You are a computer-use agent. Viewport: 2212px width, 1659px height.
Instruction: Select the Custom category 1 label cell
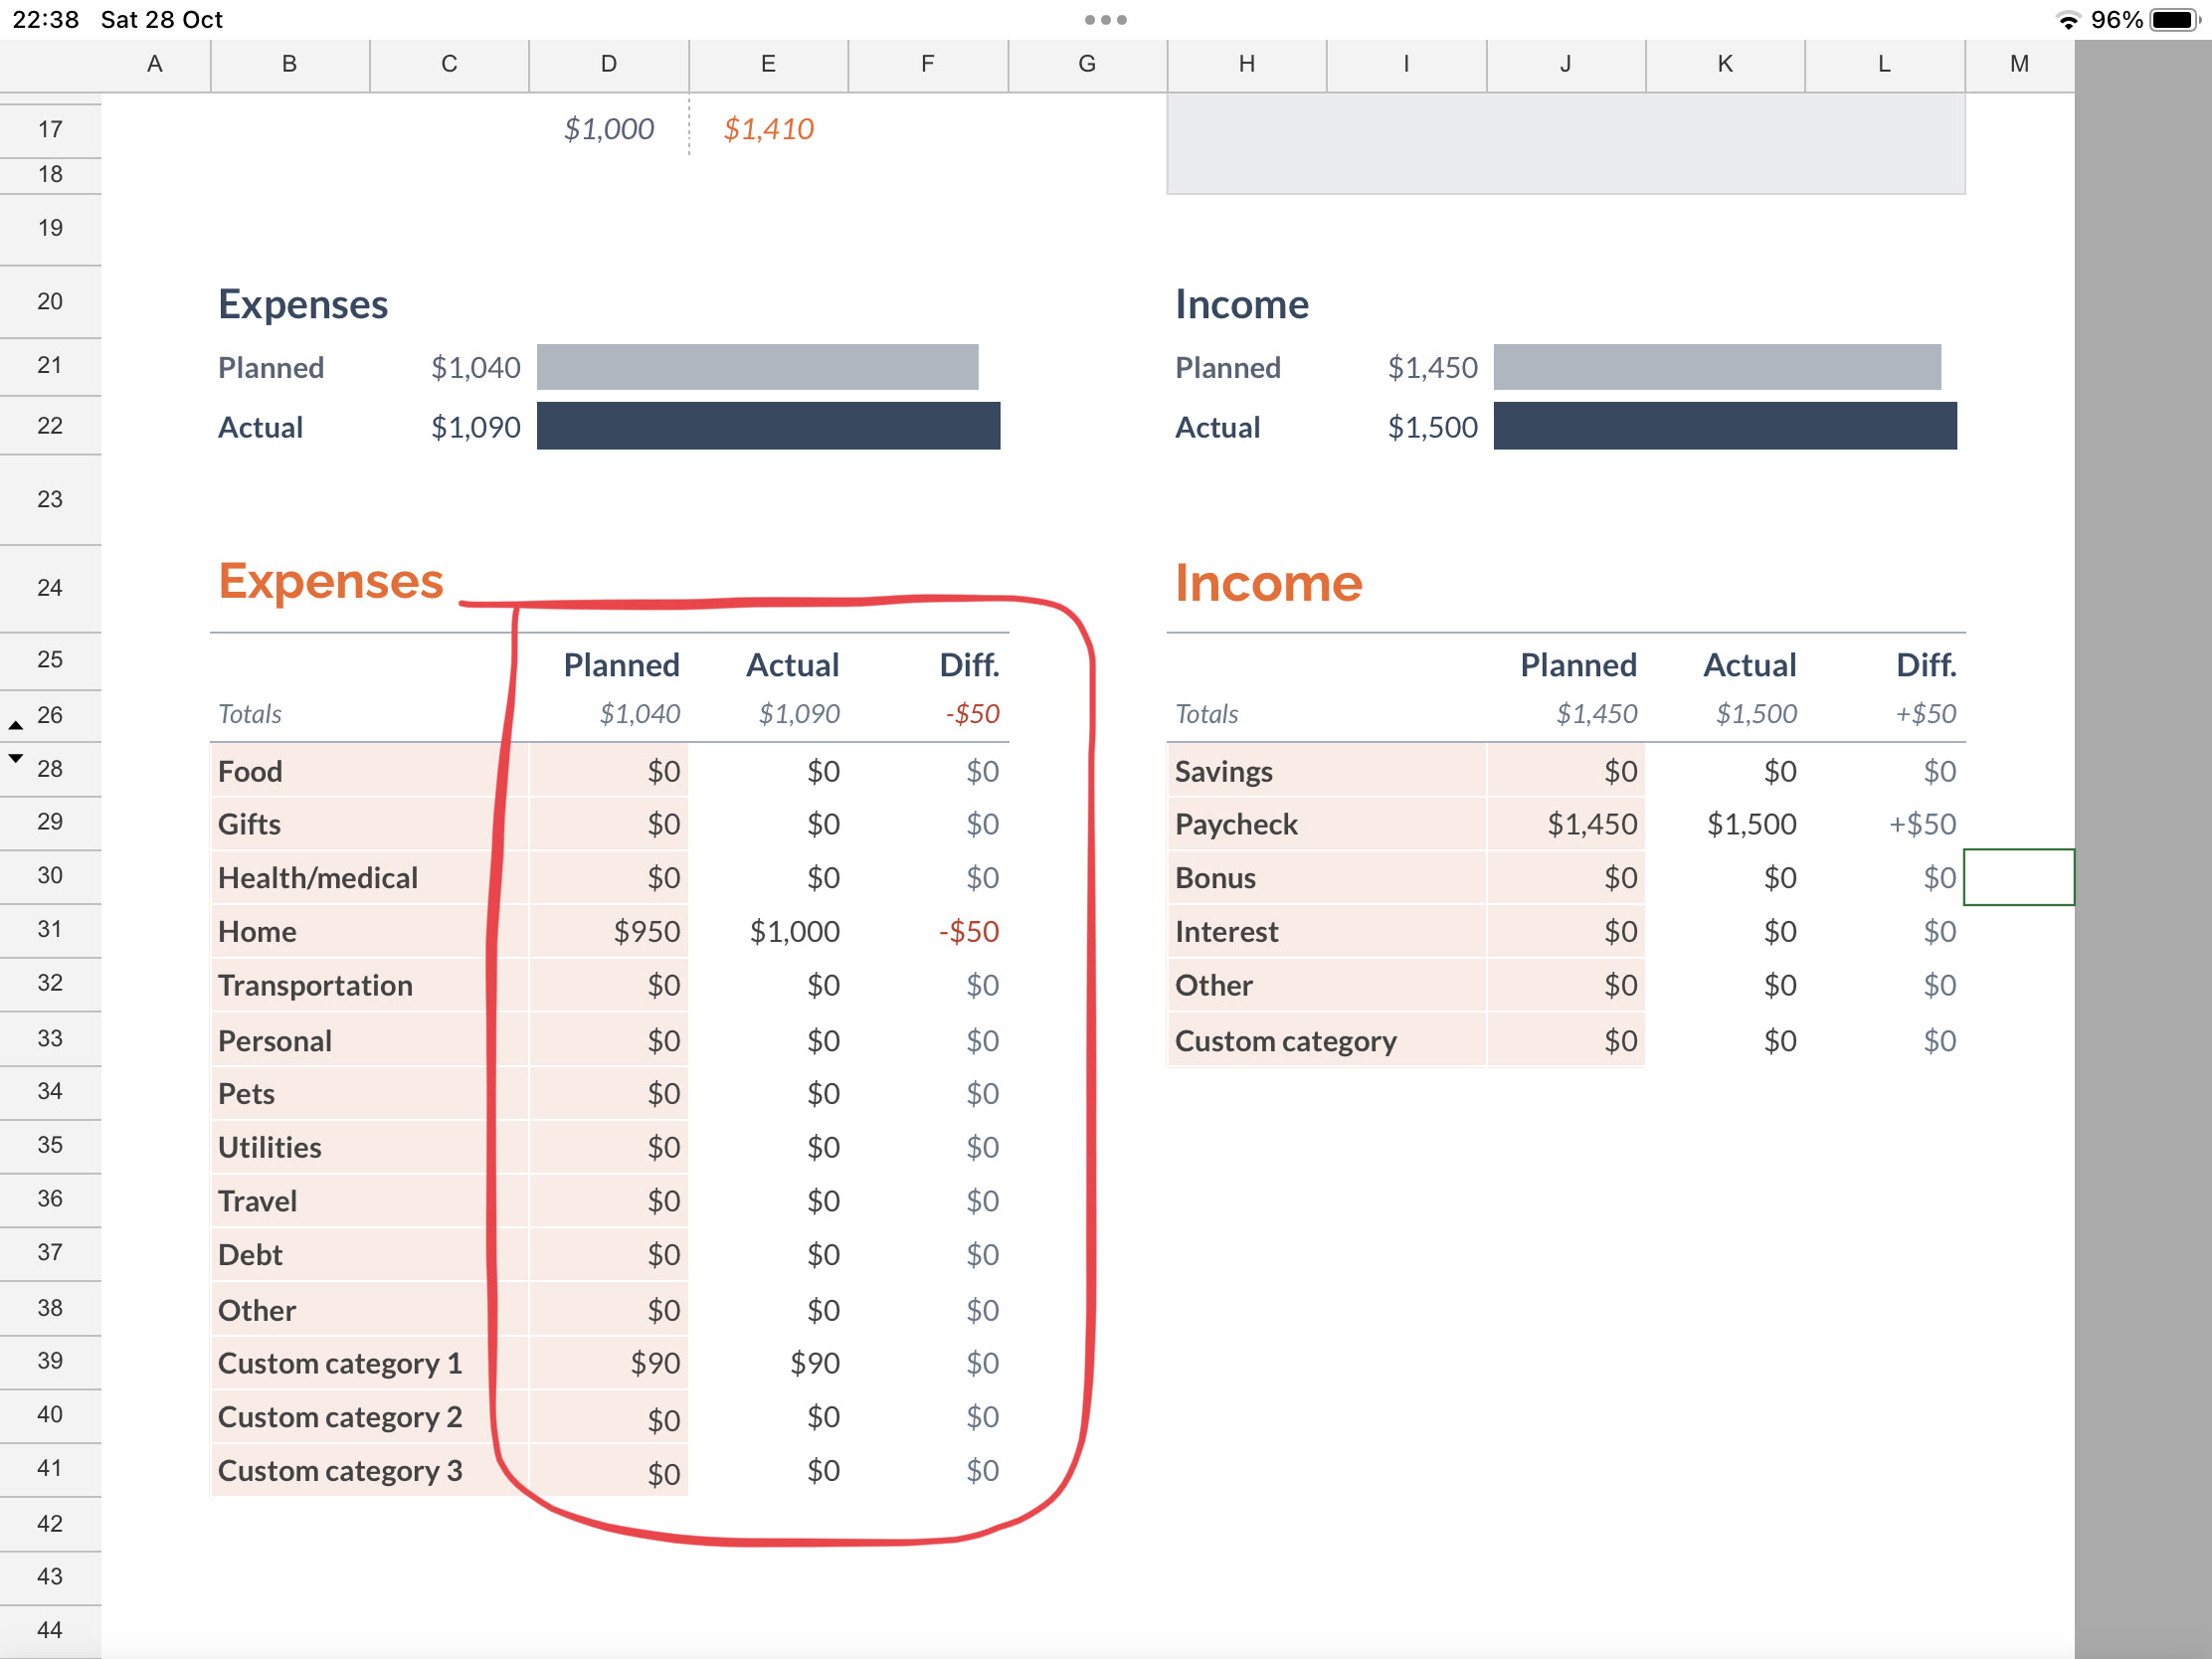tap(340, 1363)
